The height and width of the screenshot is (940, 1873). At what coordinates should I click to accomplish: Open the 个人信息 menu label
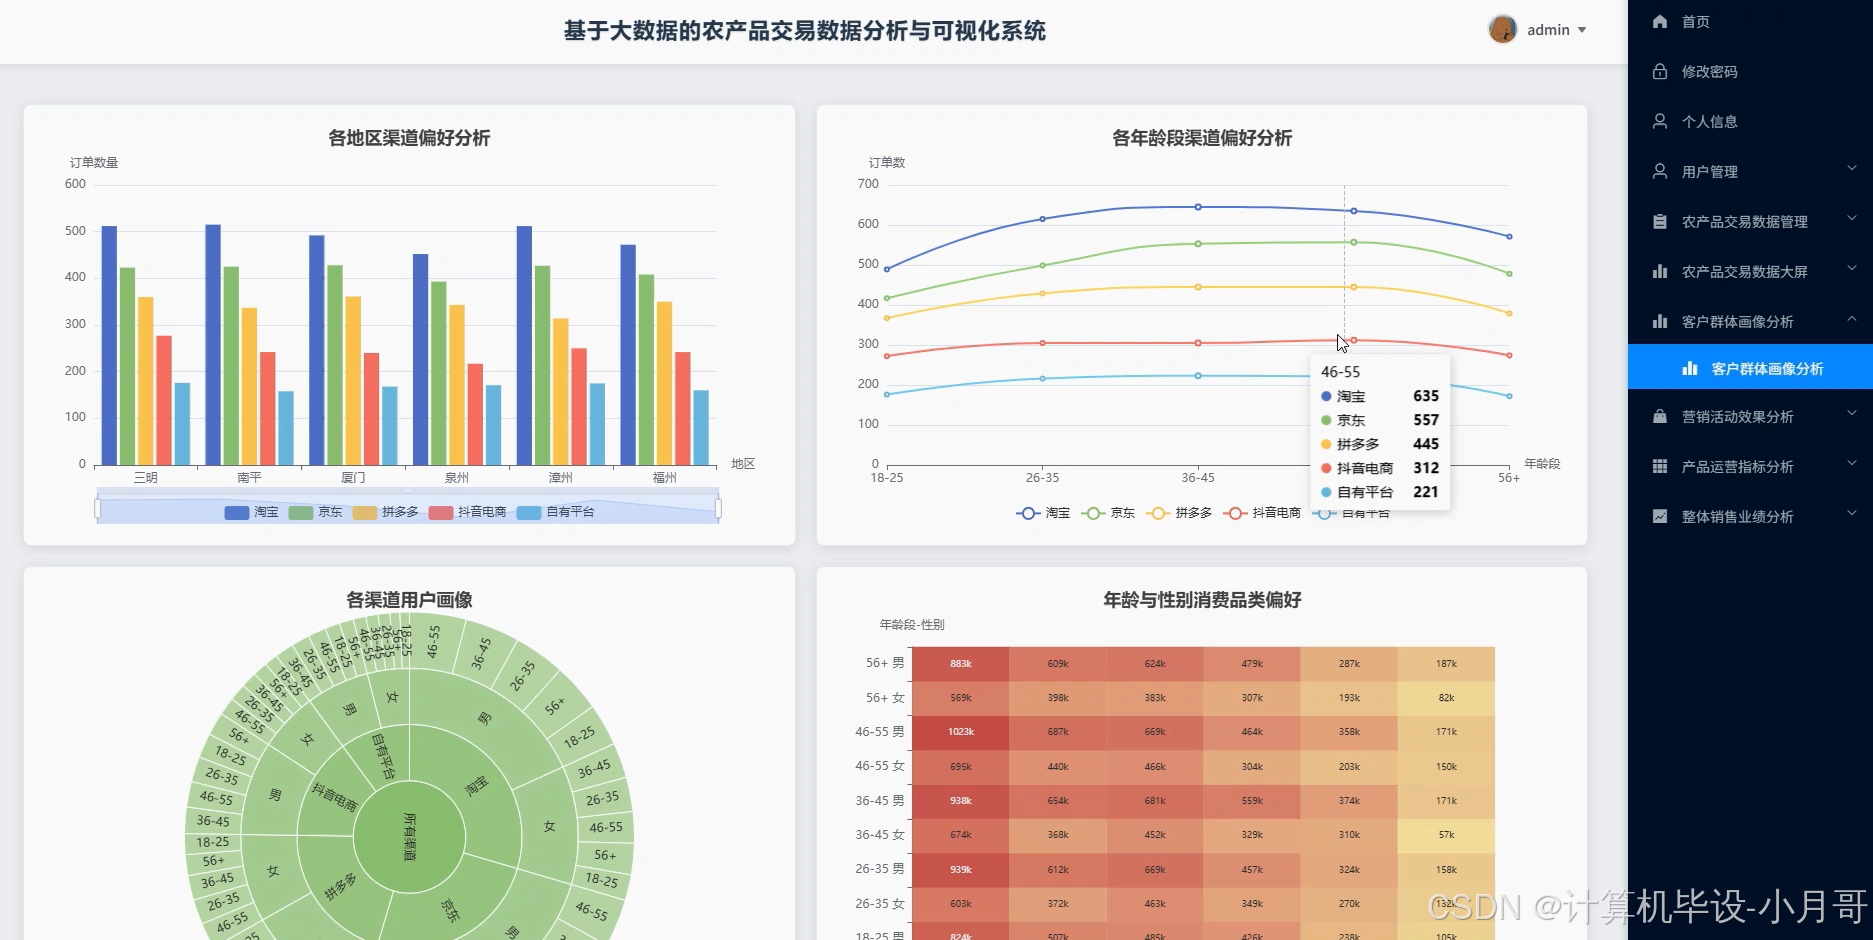pos(1709,122)
